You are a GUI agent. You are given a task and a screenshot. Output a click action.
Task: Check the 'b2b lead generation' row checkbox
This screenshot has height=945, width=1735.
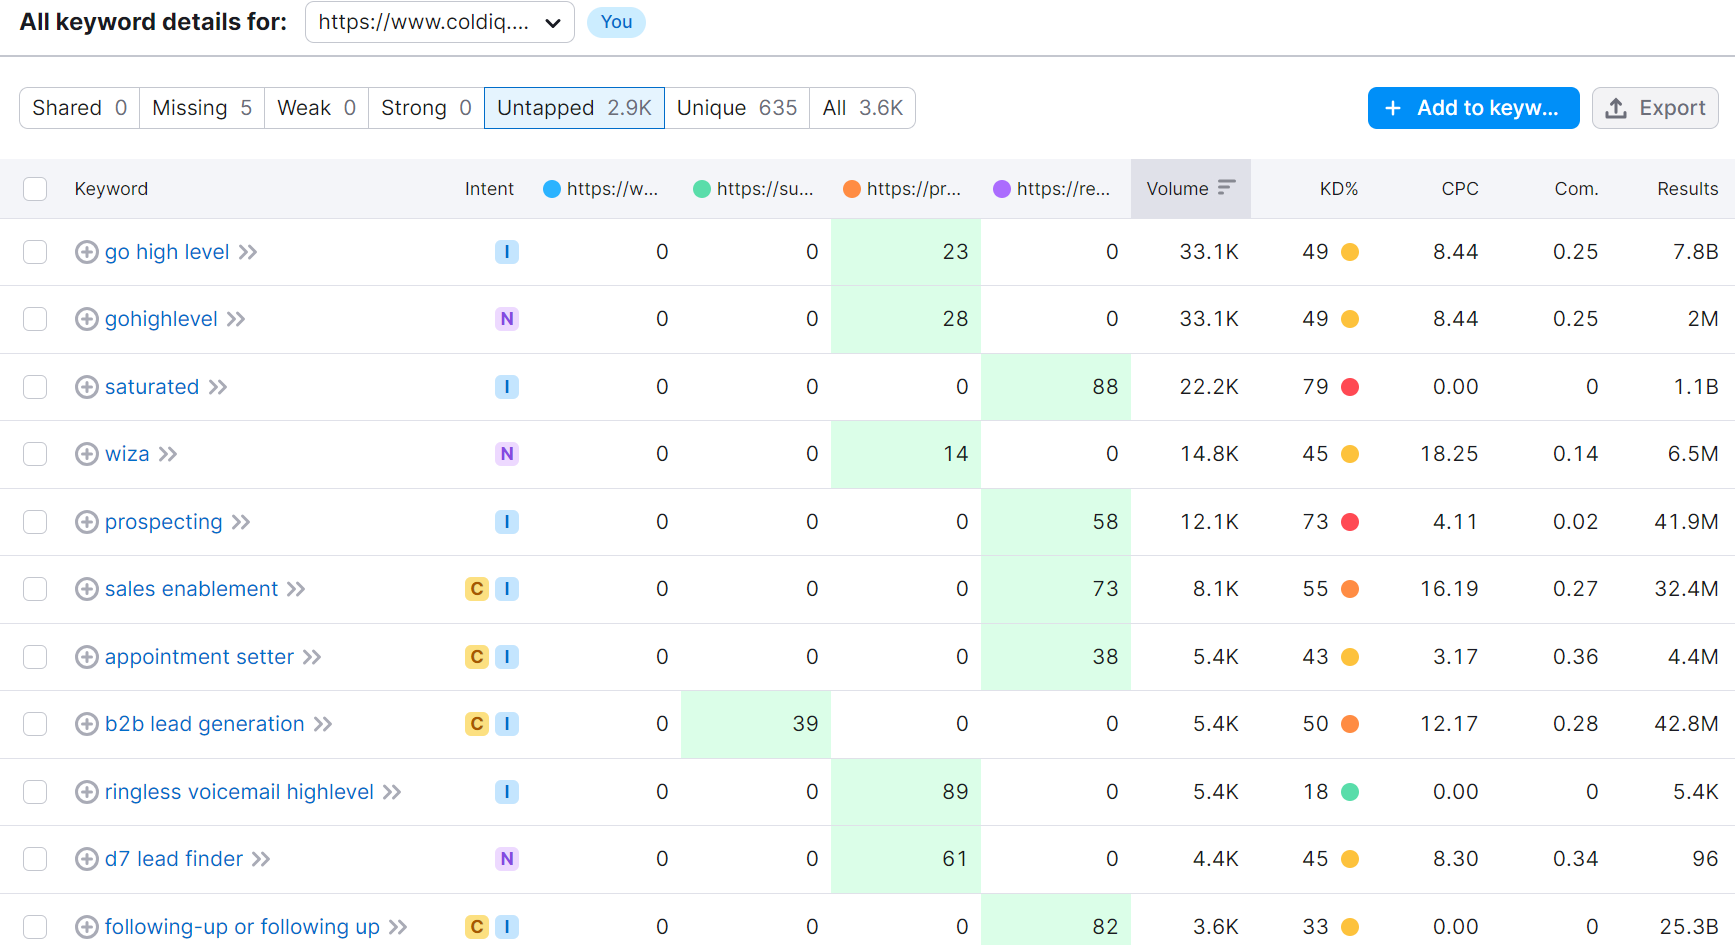tap(35, 724)
